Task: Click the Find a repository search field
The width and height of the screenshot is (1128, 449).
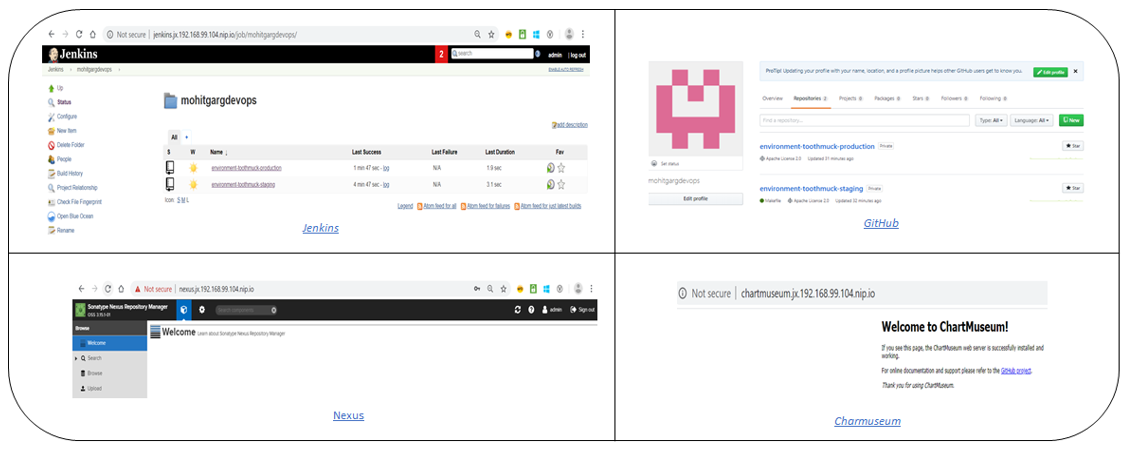Action: pyautogui.click(x=864, y=120)
